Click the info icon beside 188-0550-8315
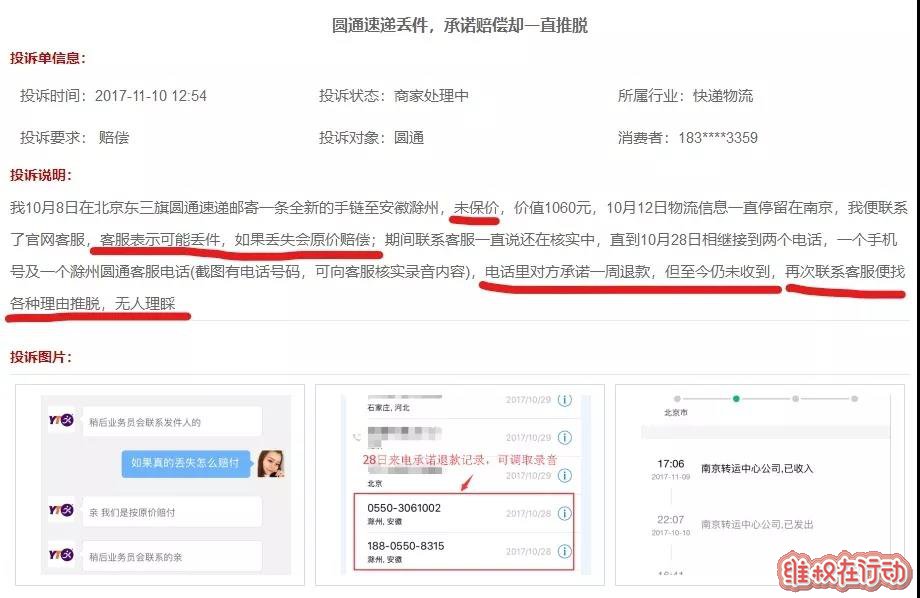The width and height of the screenshot is (920, 598). pos(564,551)
